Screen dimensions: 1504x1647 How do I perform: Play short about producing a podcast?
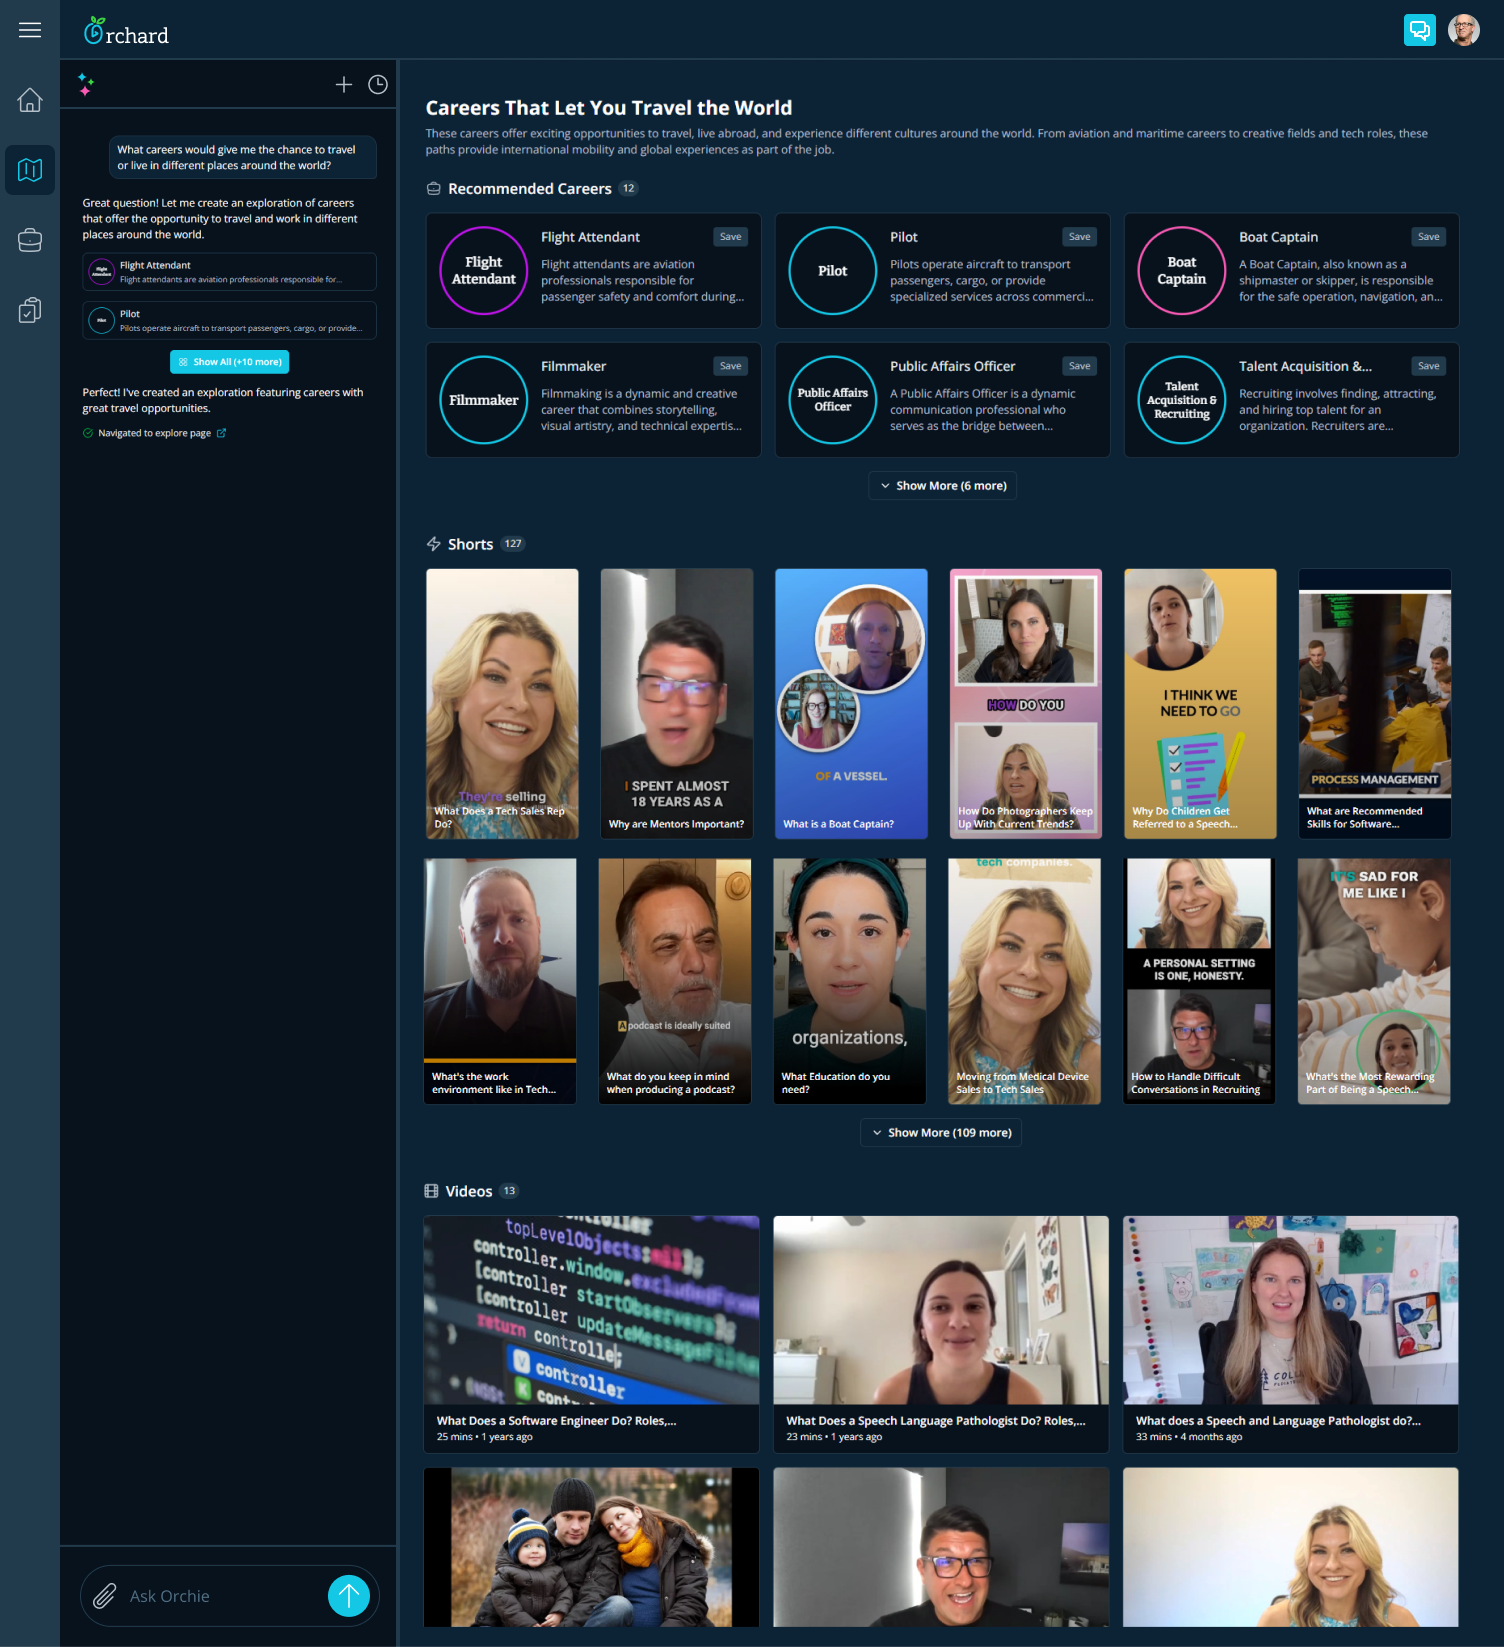tap(675, 981)
